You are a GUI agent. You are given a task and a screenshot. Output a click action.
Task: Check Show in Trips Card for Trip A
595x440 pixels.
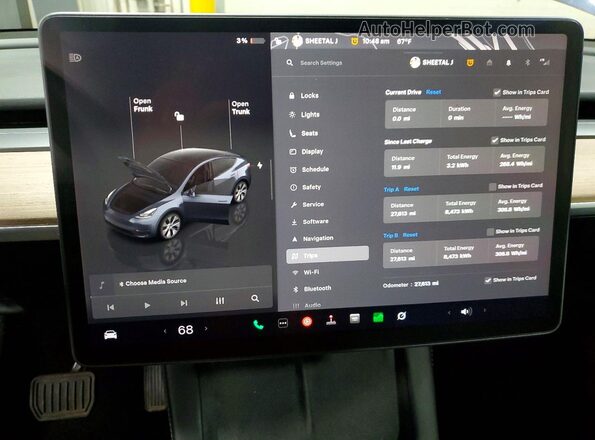click(492, 187)
